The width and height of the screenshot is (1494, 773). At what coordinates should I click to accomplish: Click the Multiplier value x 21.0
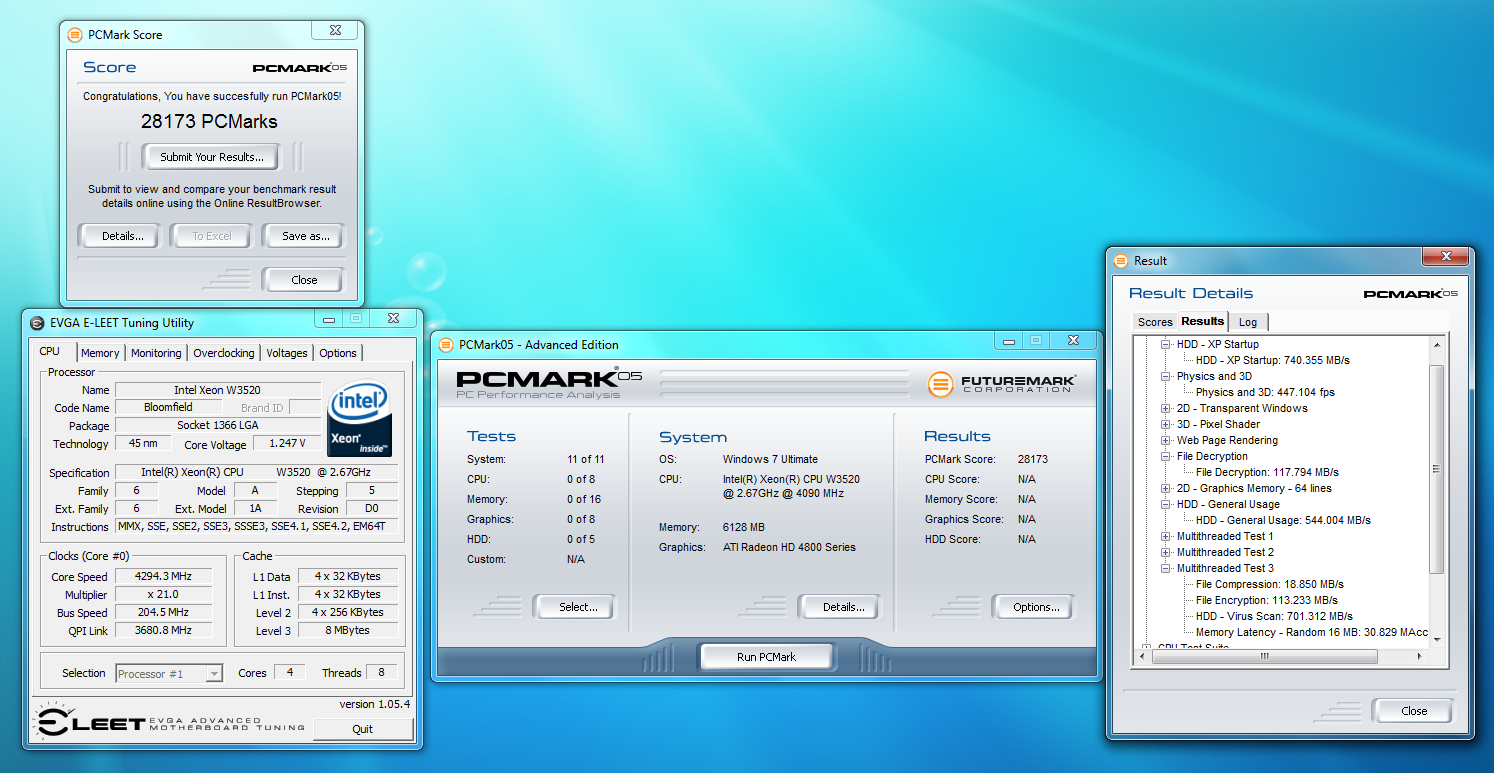[162, 595]
